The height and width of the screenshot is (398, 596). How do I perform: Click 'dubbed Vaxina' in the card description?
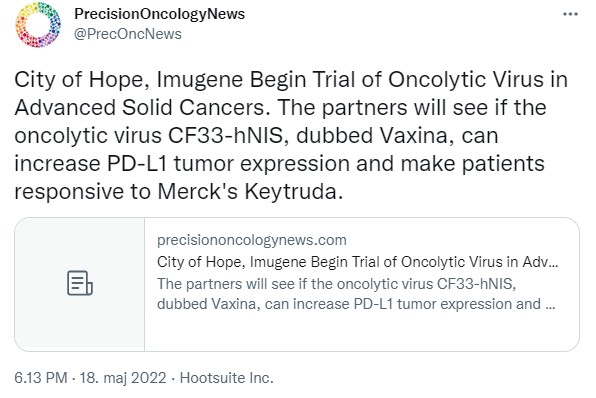point(206,304)
